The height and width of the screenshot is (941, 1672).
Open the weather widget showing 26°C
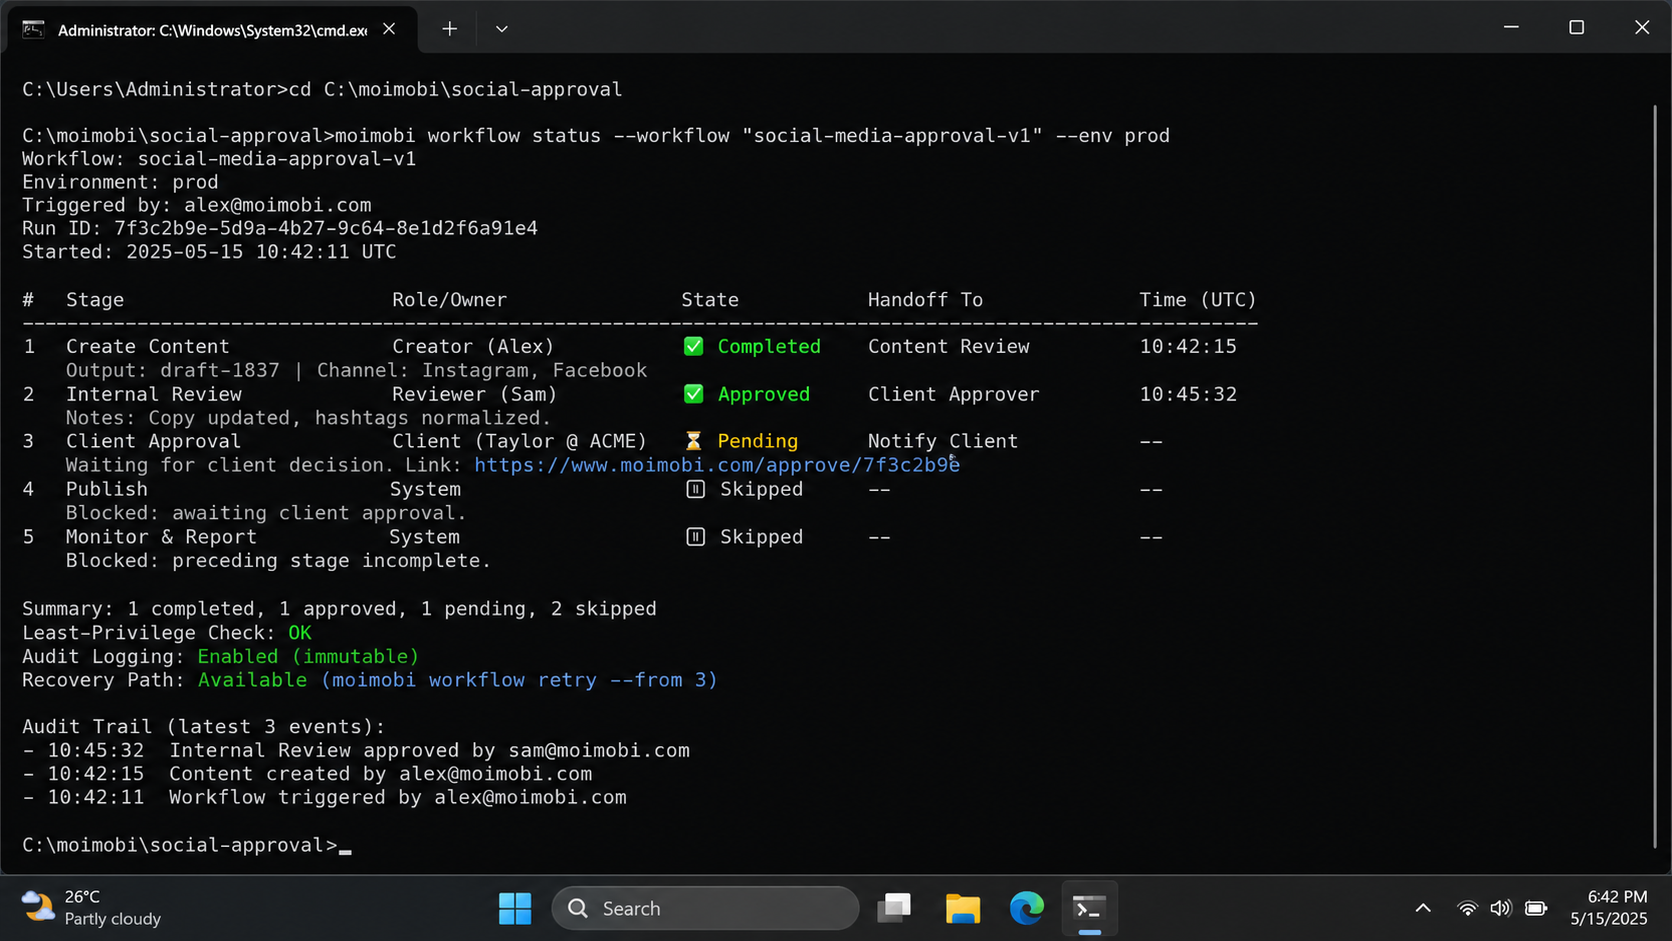[92, 908]
